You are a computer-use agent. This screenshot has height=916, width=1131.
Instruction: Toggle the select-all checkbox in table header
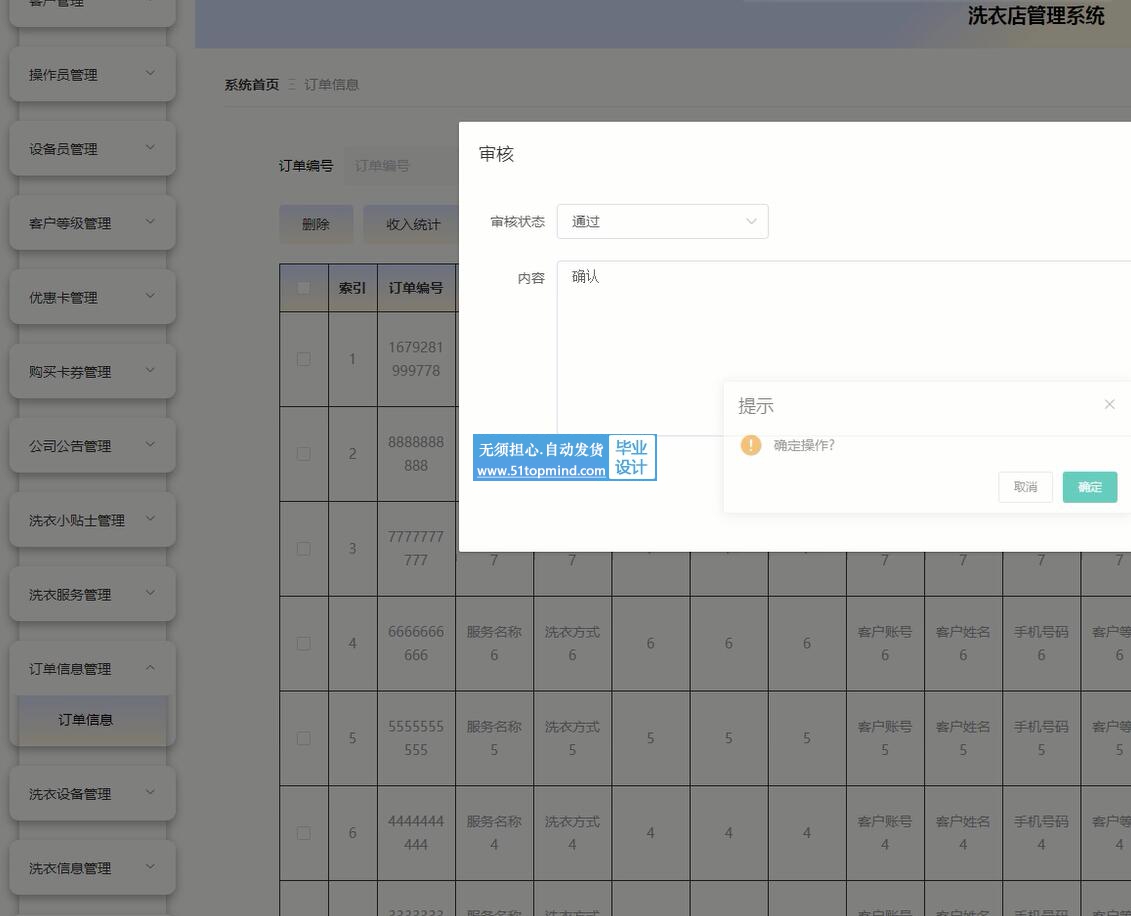click(x=304, y=288)
